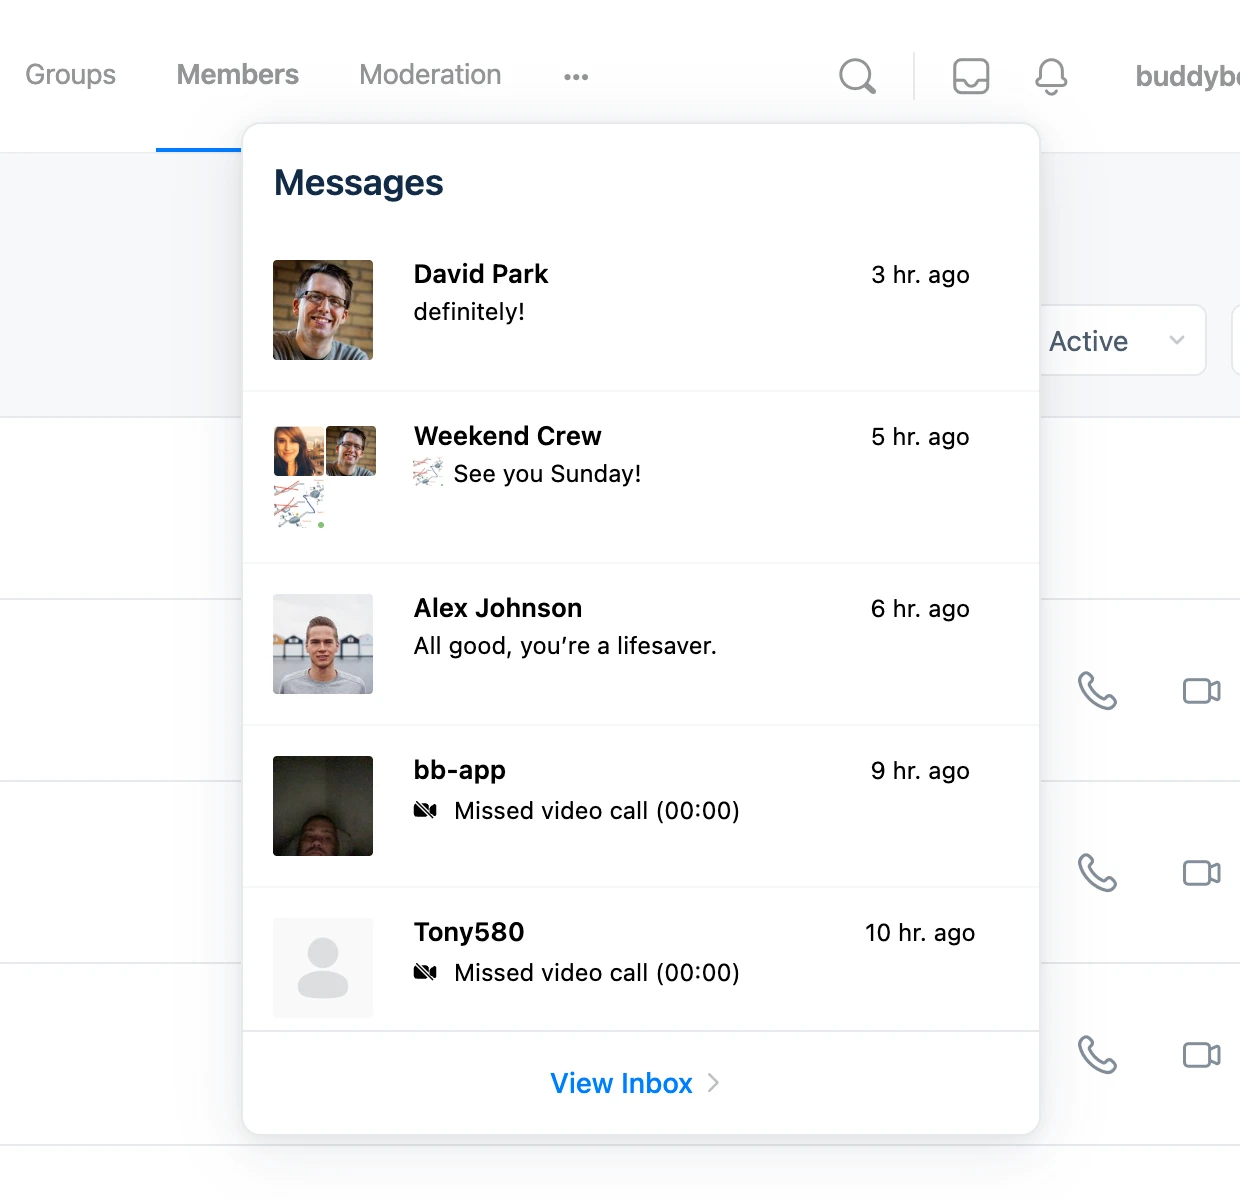
Task: Click the missed video call icon for Tony580
Action: click(x=425, y=972)
